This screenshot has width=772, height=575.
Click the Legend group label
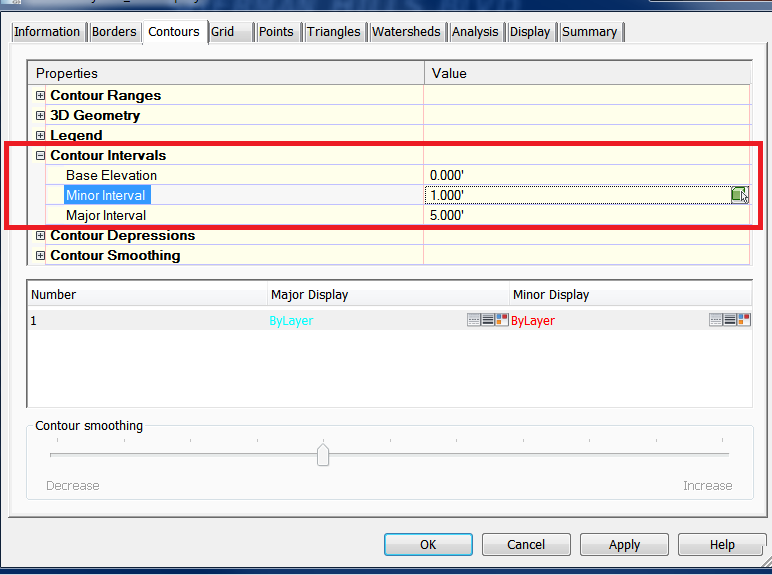(76, 135)
